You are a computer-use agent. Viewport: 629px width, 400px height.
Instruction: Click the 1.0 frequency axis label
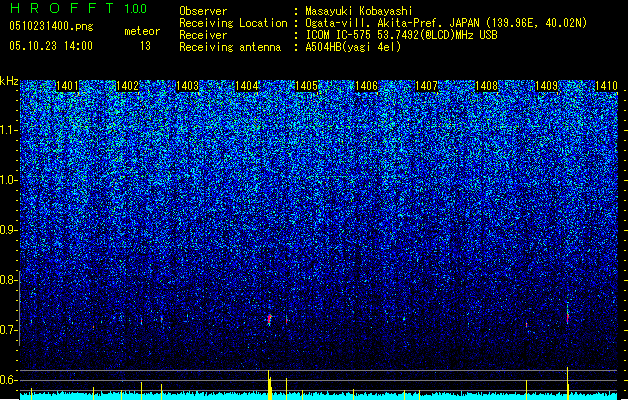pyautogui.click(x=9, y=180)
